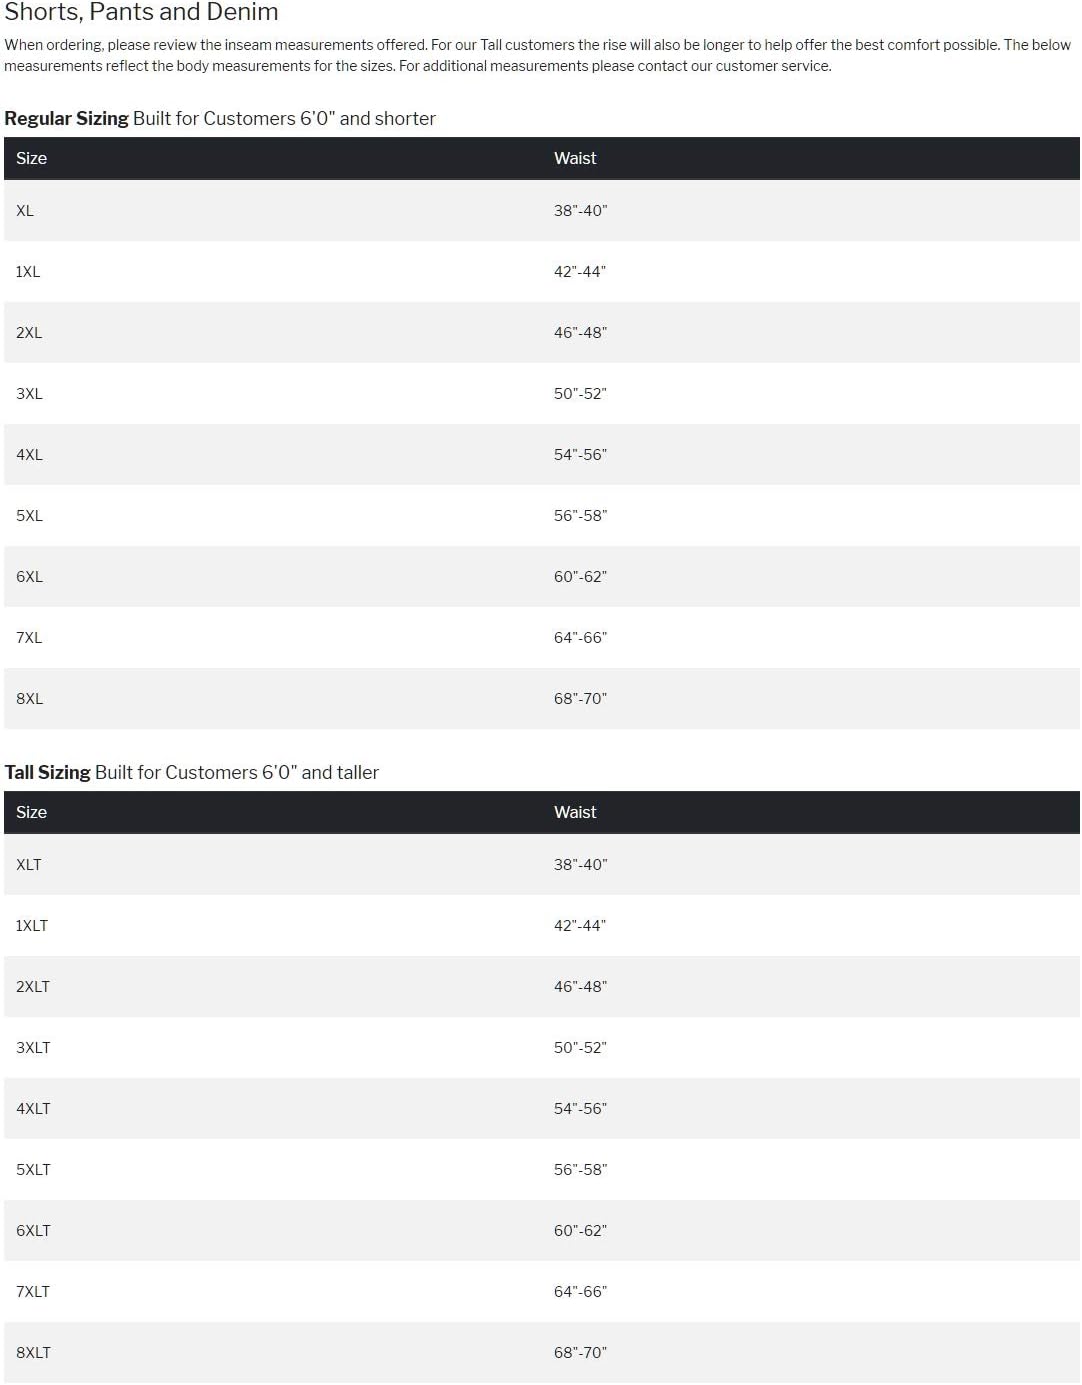Click the Size column header in Tall Sizing
Image resolution: width=1082 pixels, height=1385 pixels.
[32, 812]
